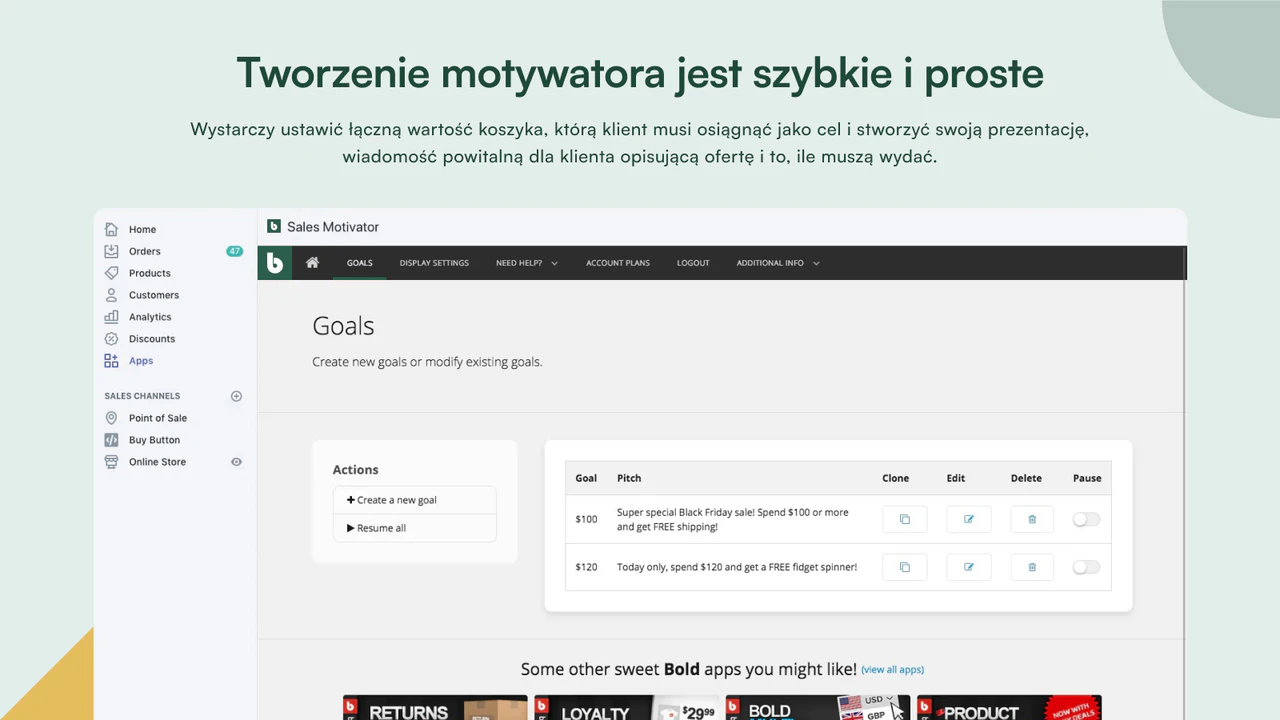Click the Buy Button code icon
Viewport: 1280px width, 720px height.
pyautogui.click(x=111, y=440)
